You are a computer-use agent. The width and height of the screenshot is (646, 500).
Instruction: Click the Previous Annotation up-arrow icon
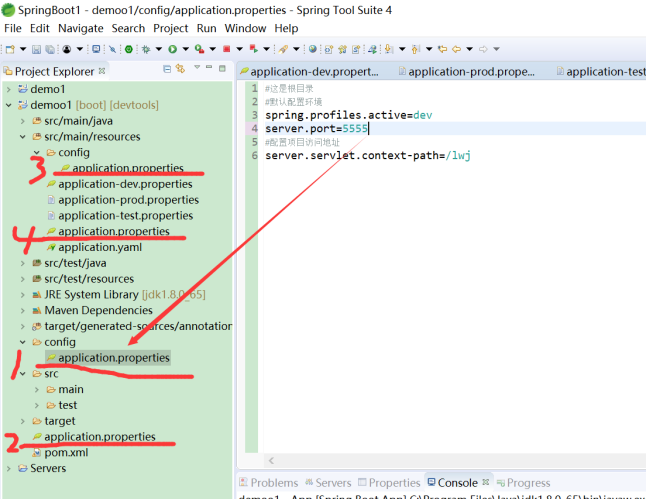(416, 49)
